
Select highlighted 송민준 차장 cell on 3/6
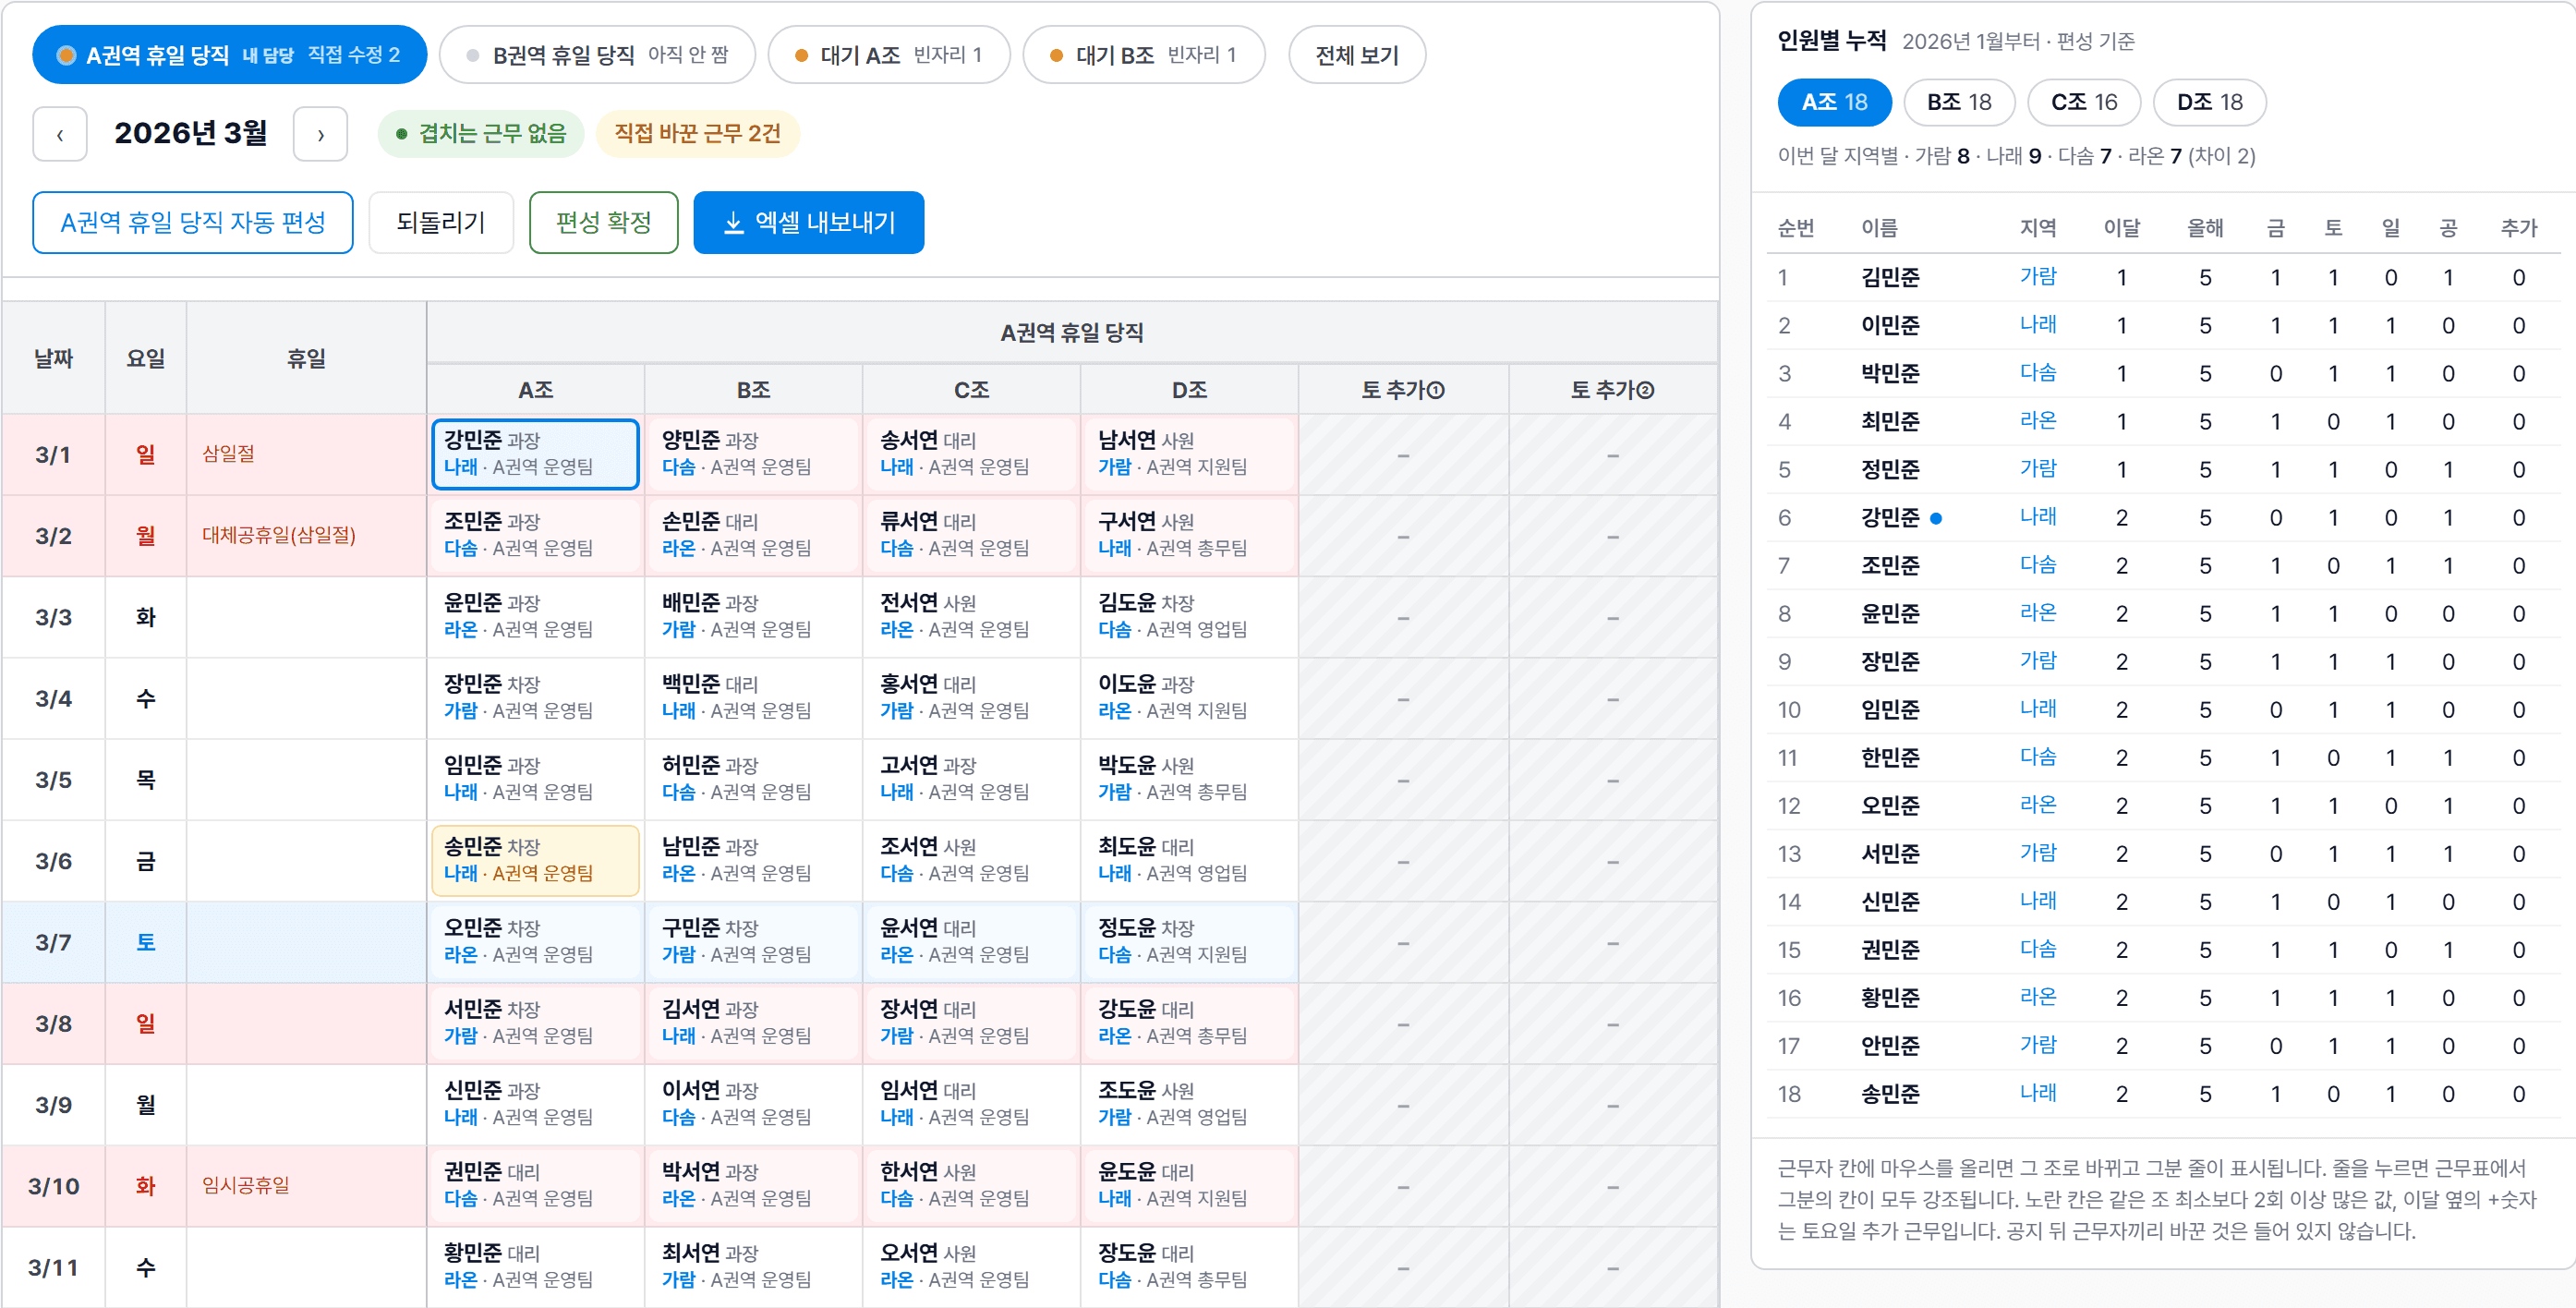535,860
